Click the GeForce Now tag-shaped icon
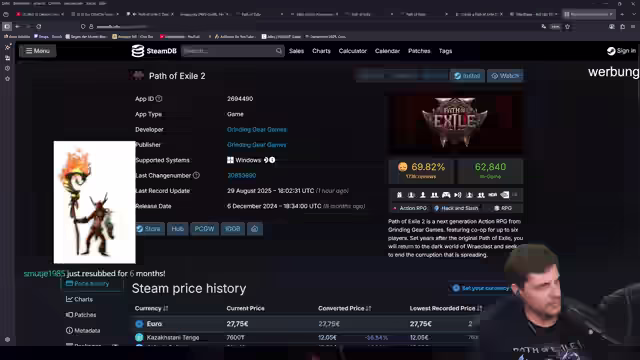 point(505,195)
